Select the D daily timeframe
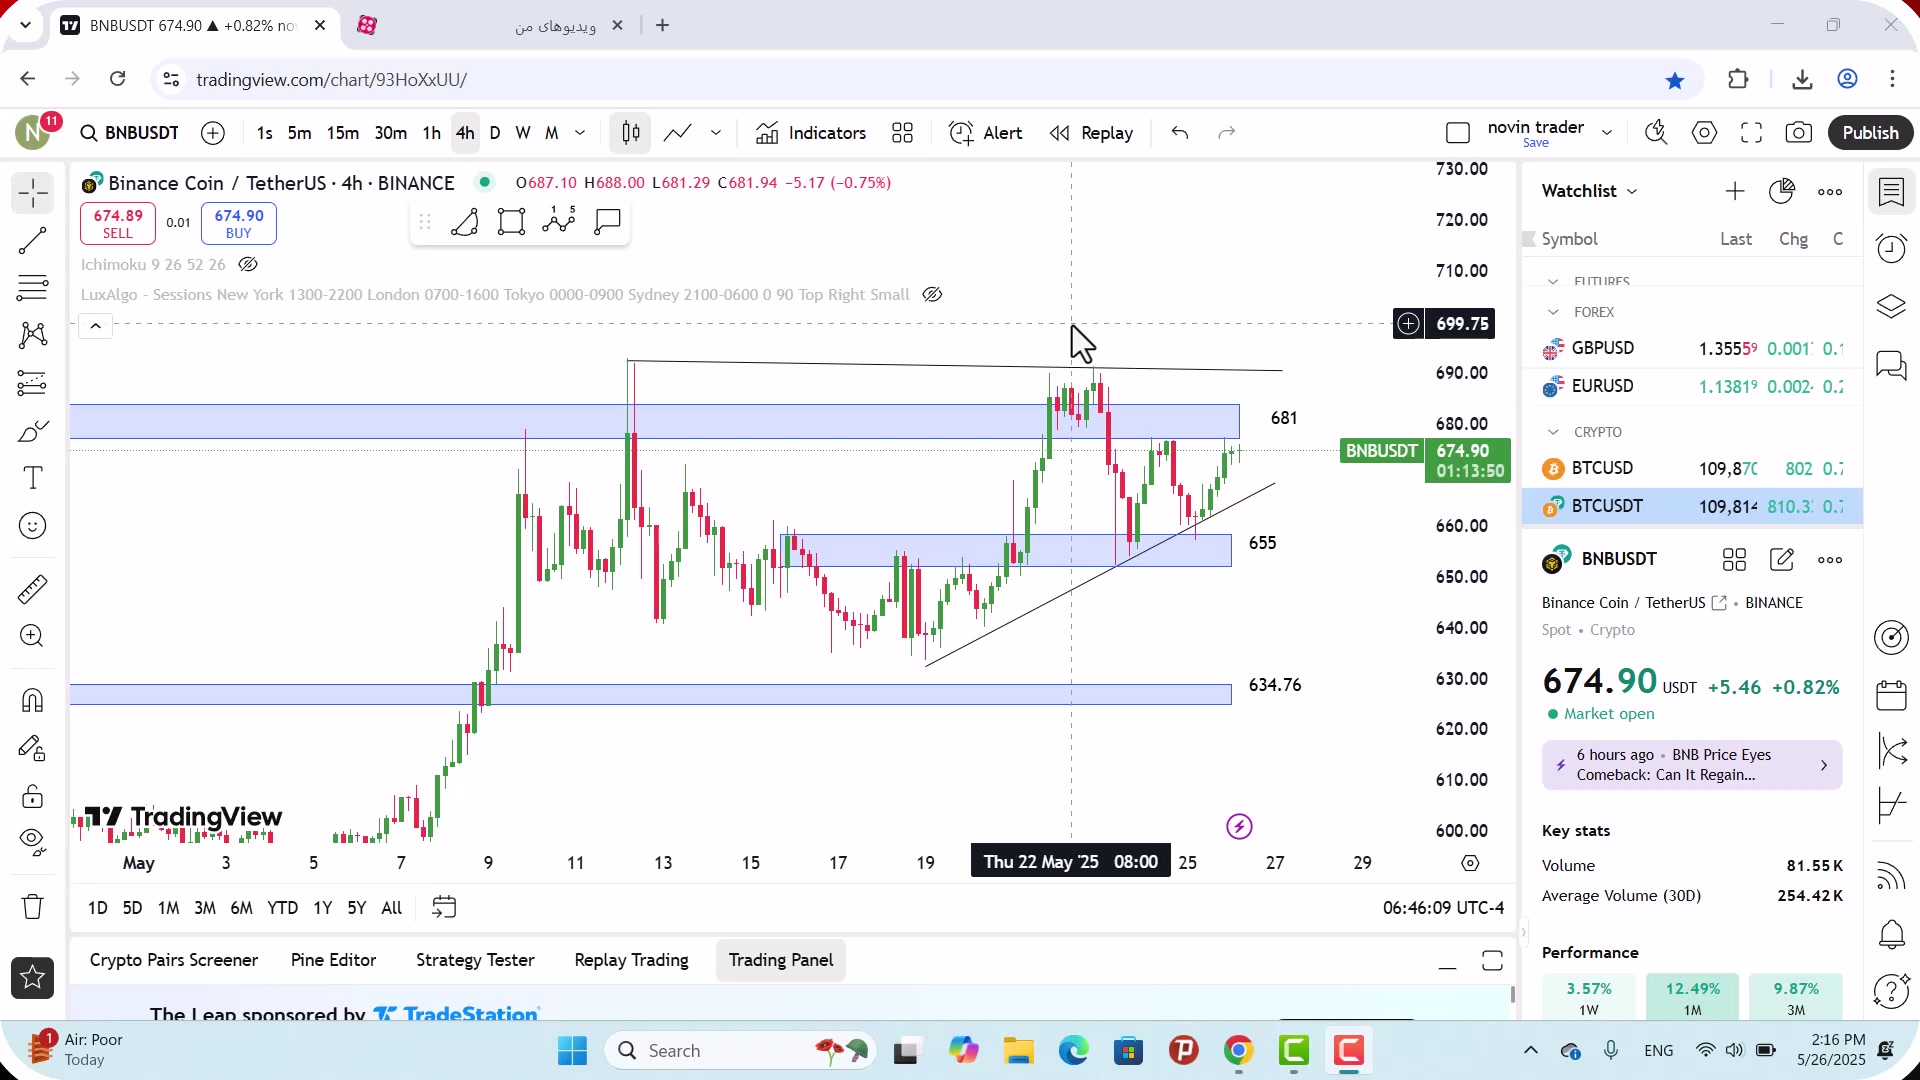Image resolution: width=1920 pixels, height=1080 pixels. [x=494, y=133]
